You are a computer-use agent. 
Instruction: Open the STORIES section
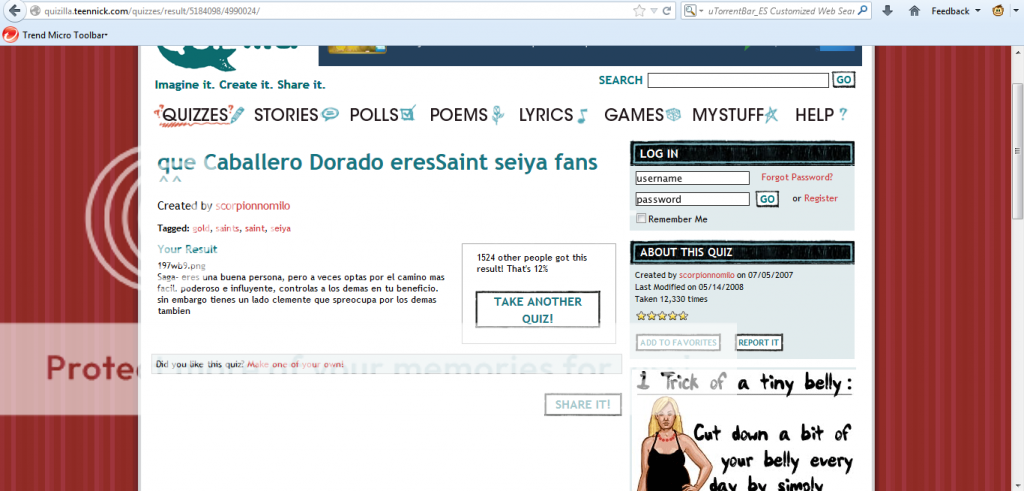[296, 115]
